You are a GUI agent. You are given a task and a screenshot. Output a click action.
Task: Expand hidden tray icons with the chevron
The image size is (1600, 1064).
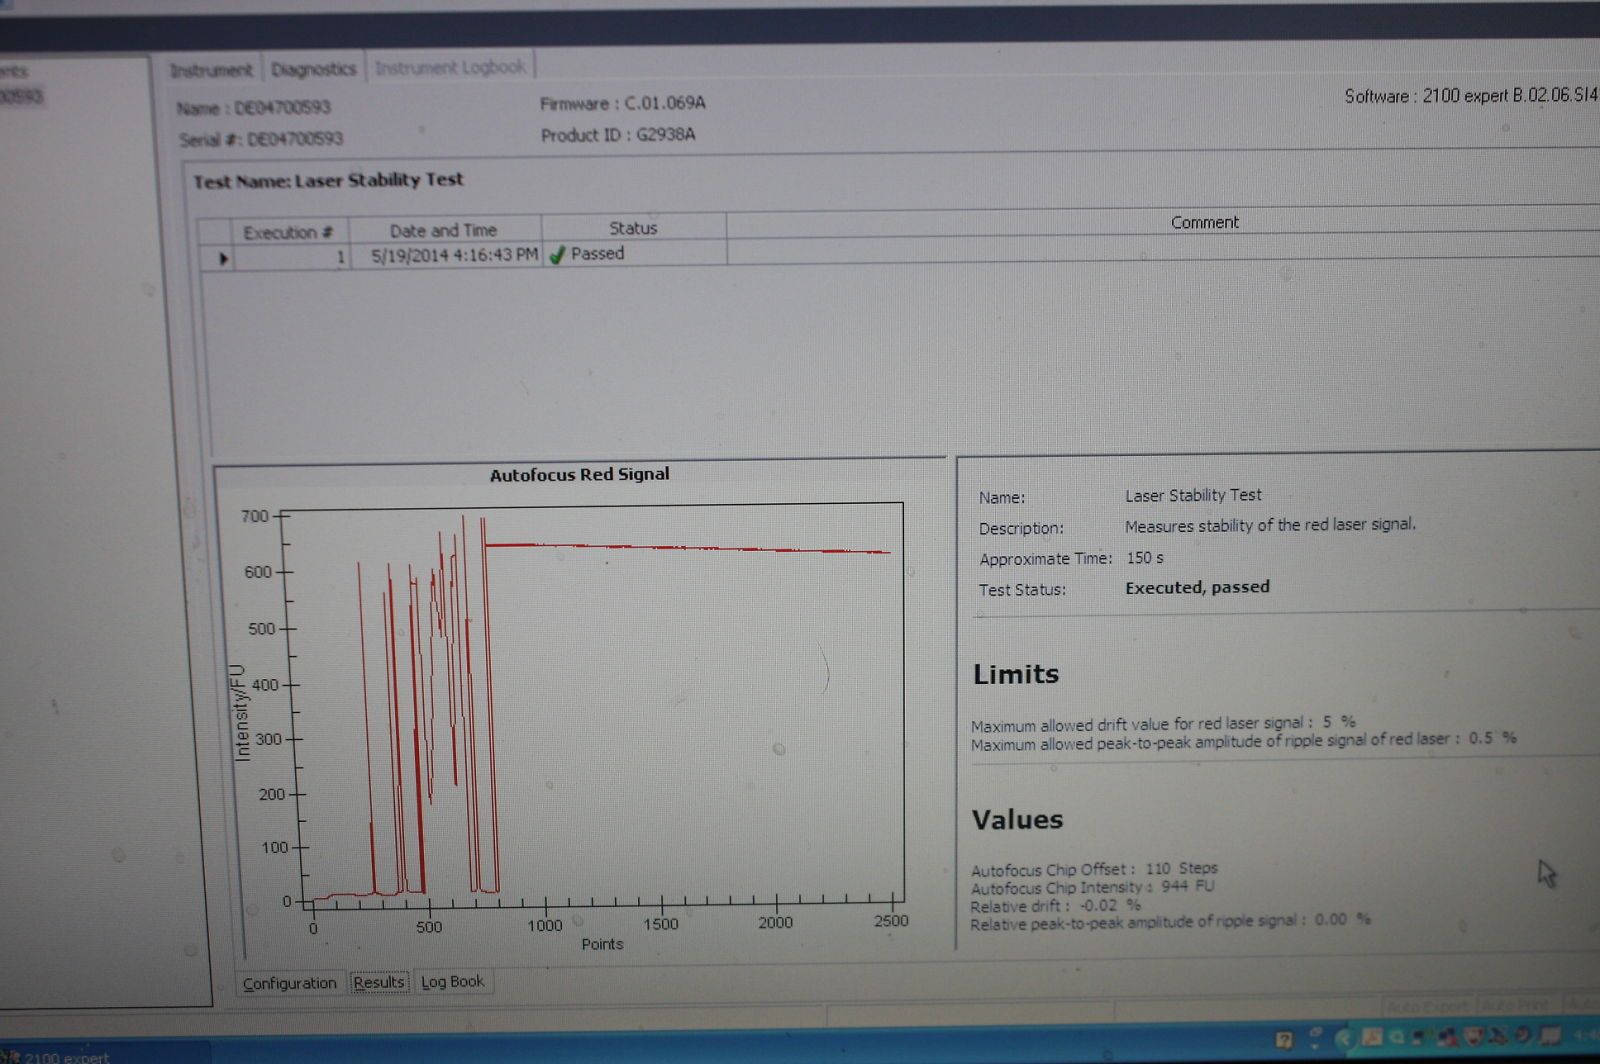coord(1345,1039)
